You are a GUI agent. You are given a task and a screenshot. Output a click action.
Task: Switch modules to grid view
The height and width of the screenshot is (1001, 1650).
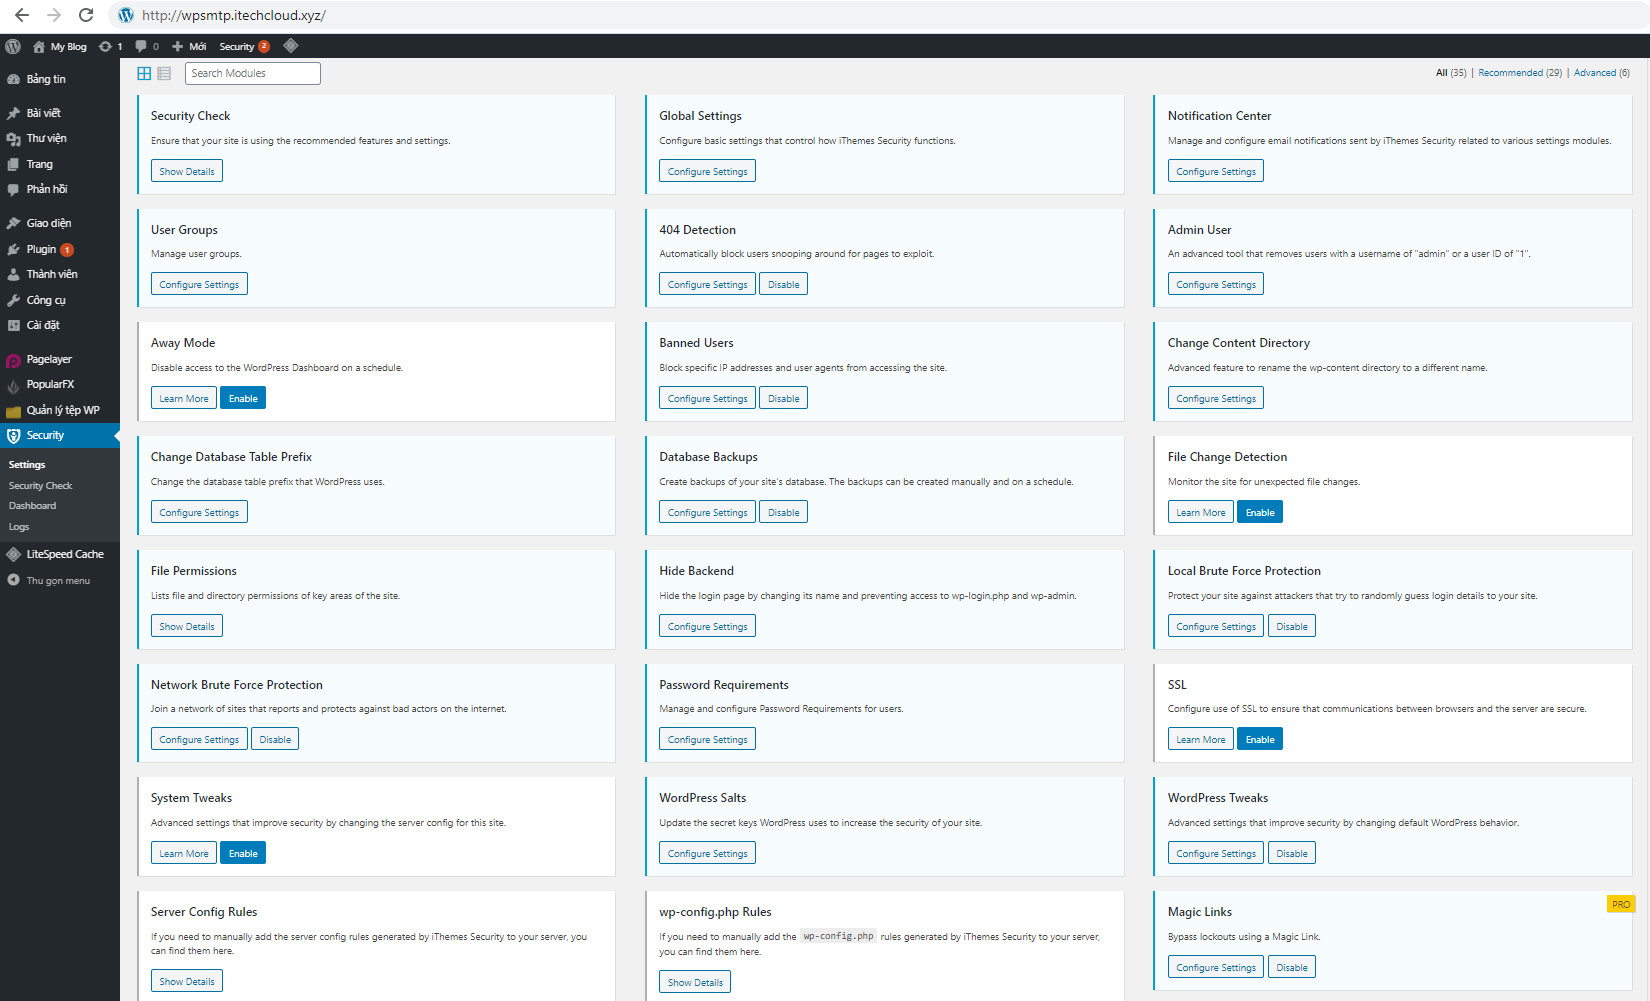point(144,73)
